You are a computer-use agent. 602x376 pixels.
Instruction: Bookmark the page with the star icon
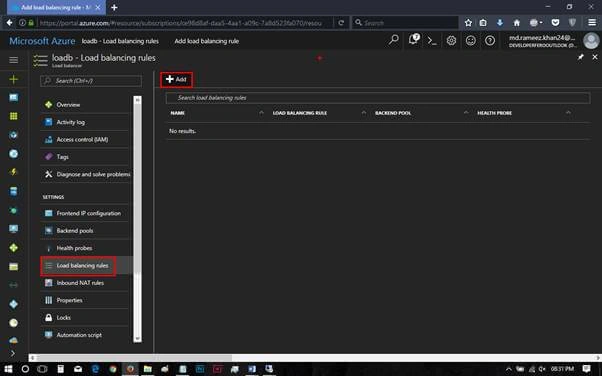[x=468, y=23]
